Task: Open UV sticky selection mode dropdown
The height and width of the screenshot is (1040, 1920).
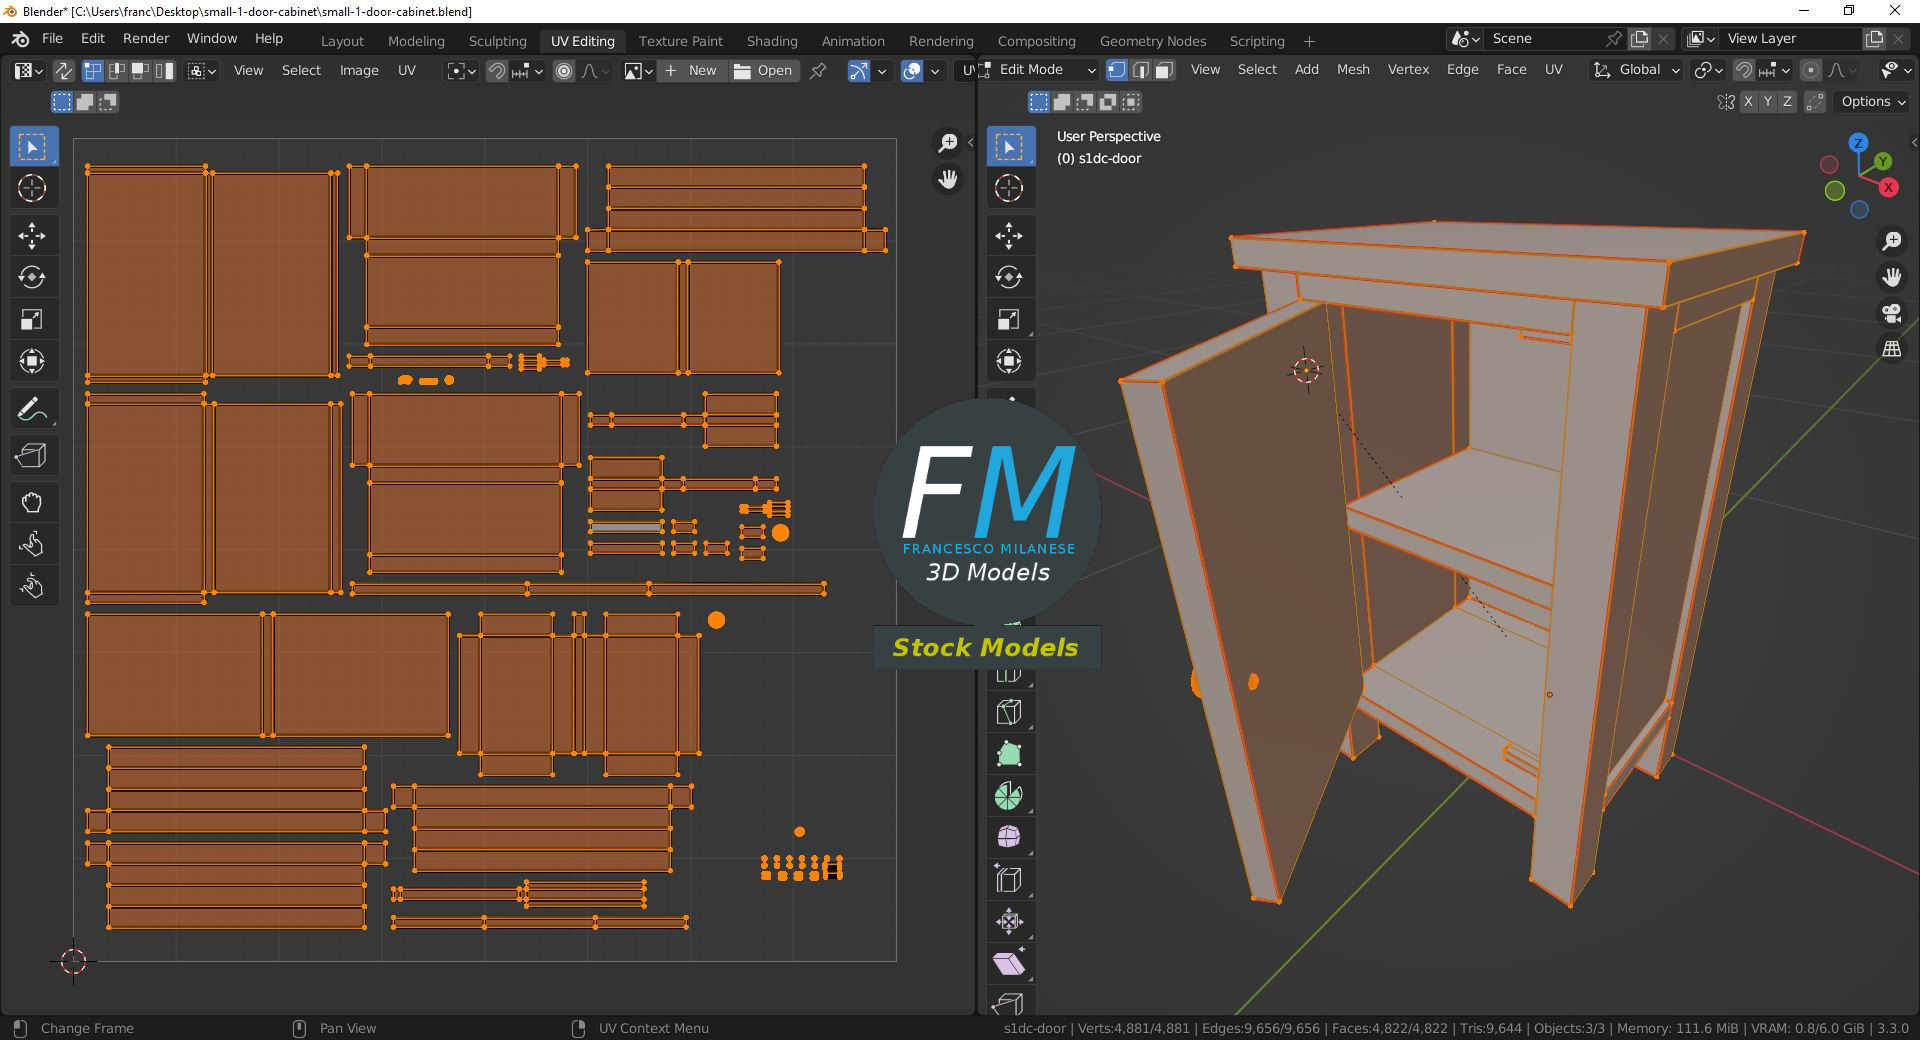Action: [201, 71]
